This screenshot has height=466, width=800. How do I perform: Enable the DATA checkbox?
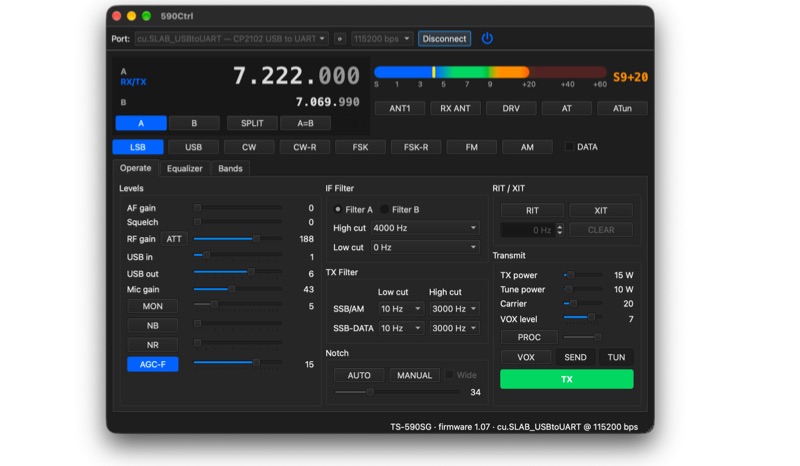point(569,147)
